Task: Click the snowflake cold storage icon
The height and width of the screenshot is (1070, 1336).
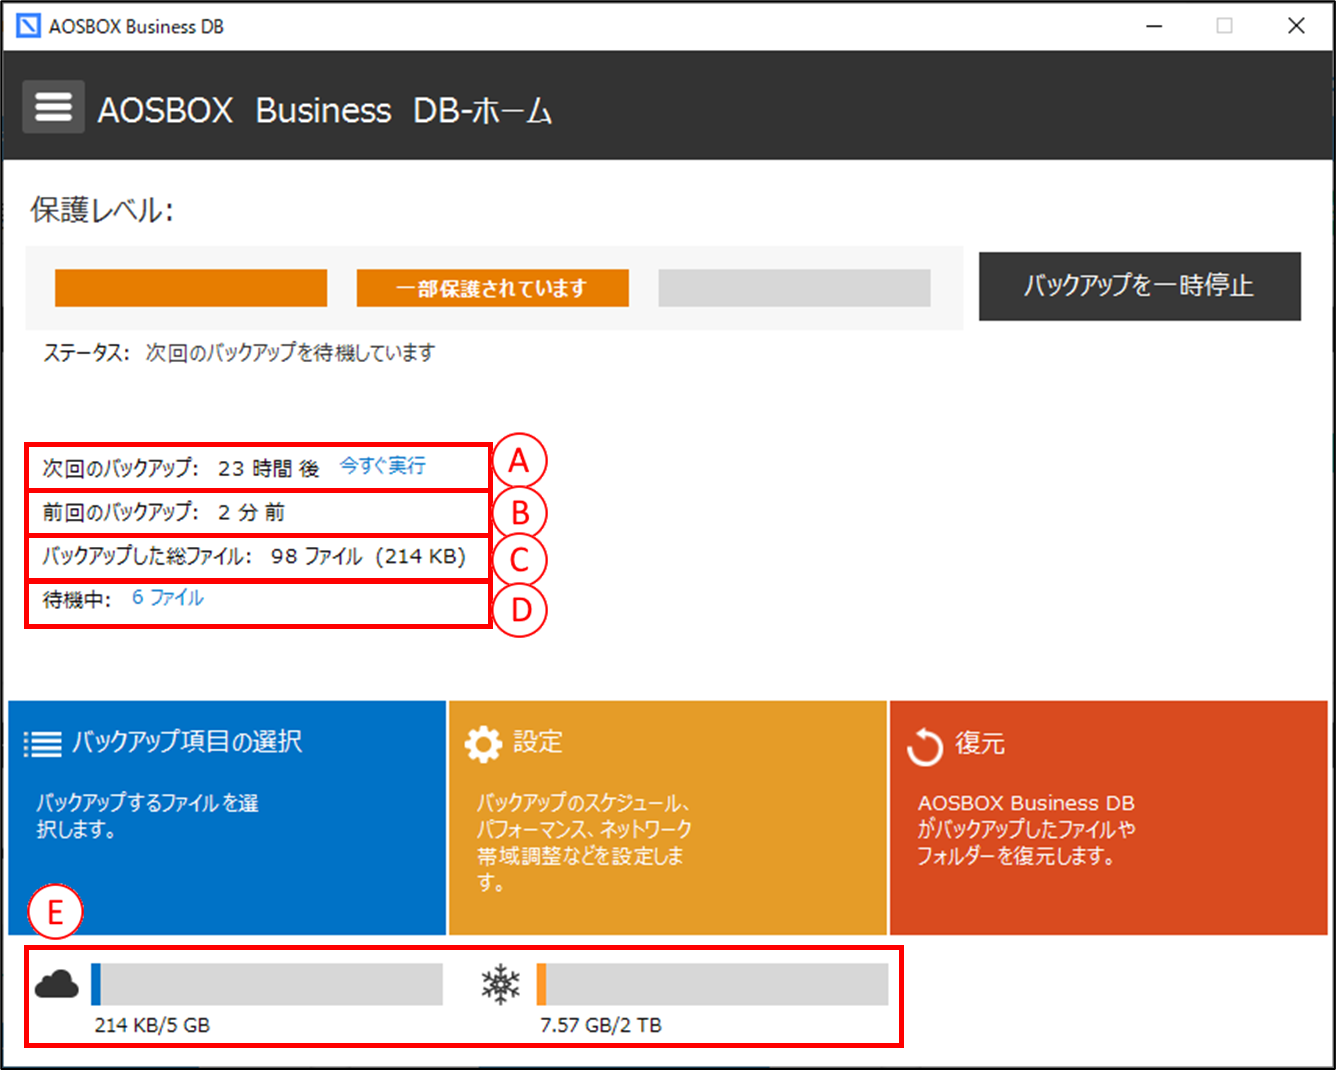Action: [501, 985]
